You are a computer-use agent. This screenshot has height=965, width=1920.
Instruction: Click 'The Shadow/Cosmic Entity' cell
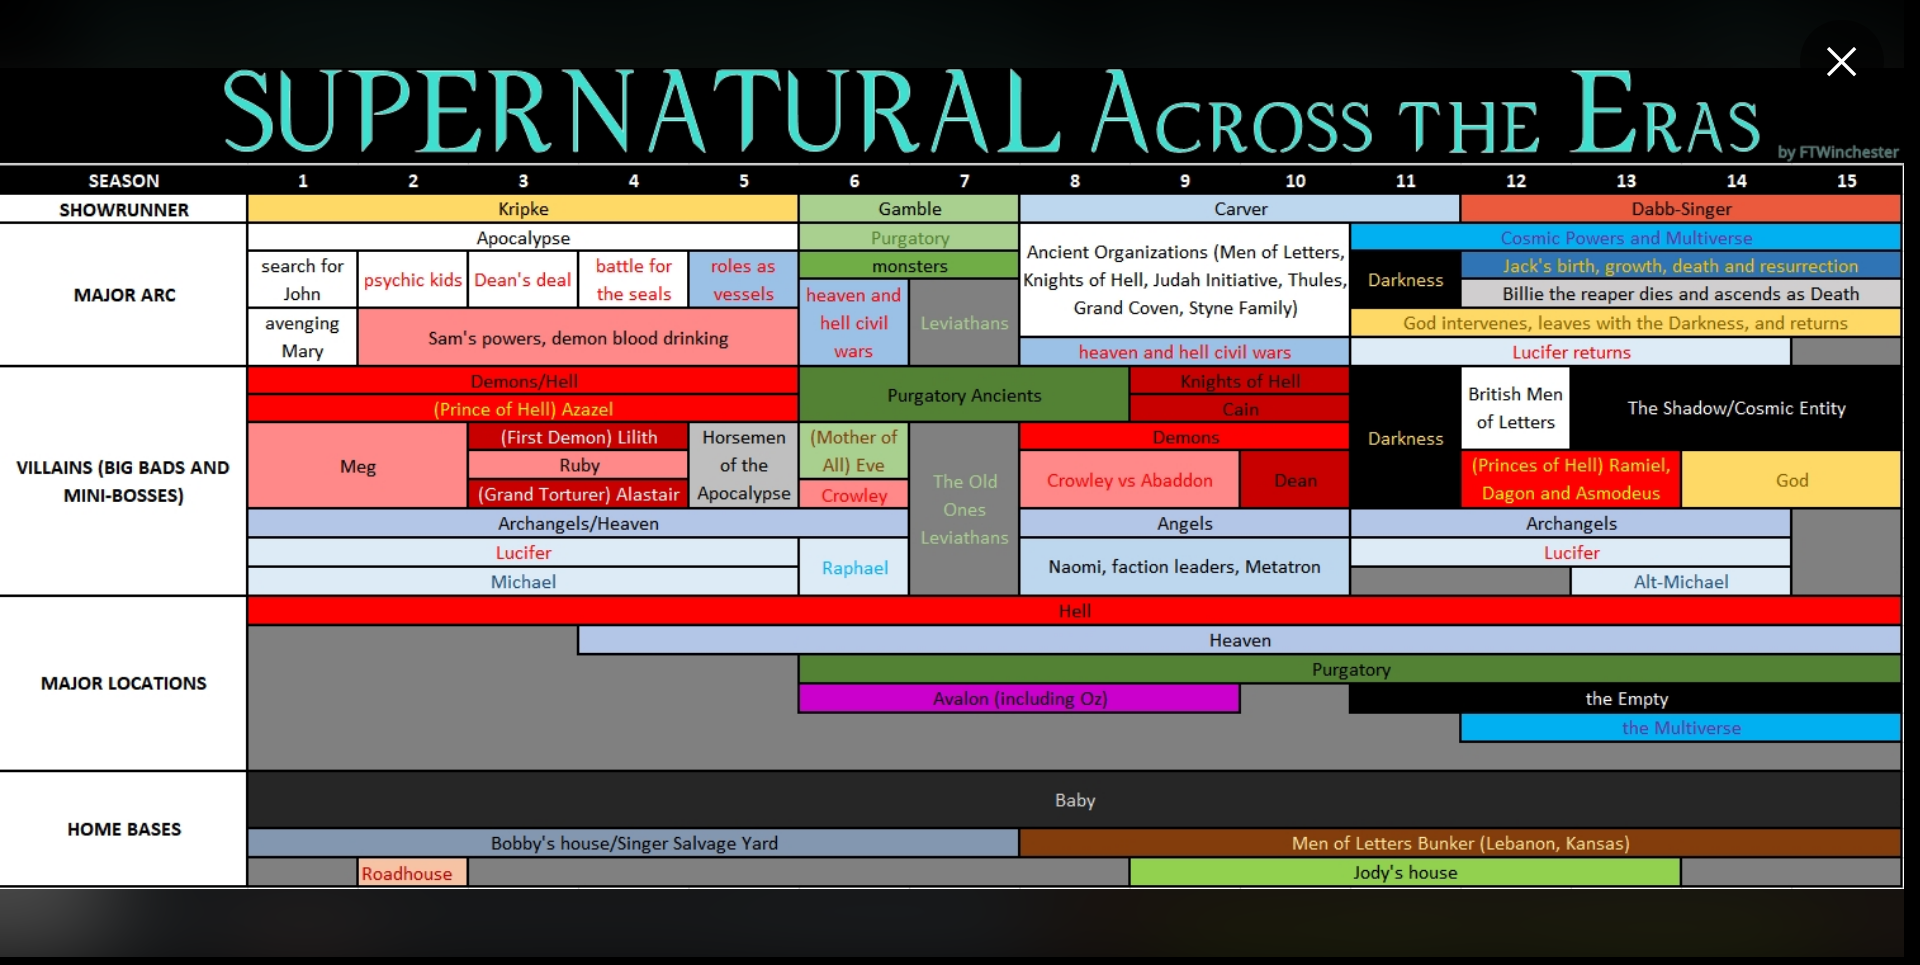pos(1736,408)
